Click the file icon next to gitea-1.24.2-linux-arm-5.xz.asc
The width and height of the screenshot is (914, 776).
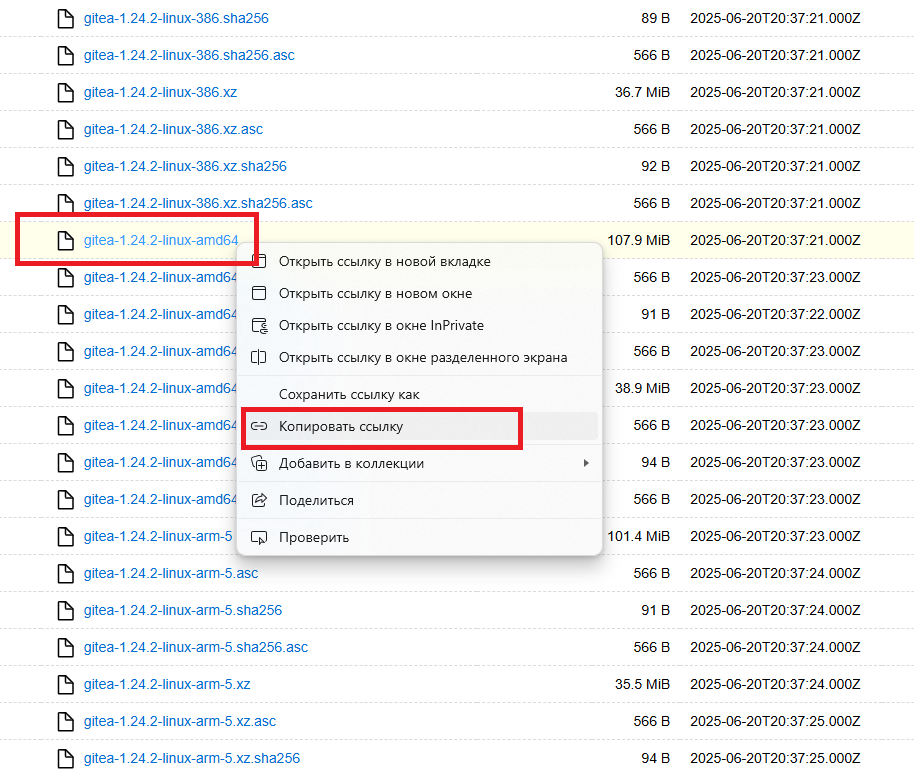click(x=66, y=722)
